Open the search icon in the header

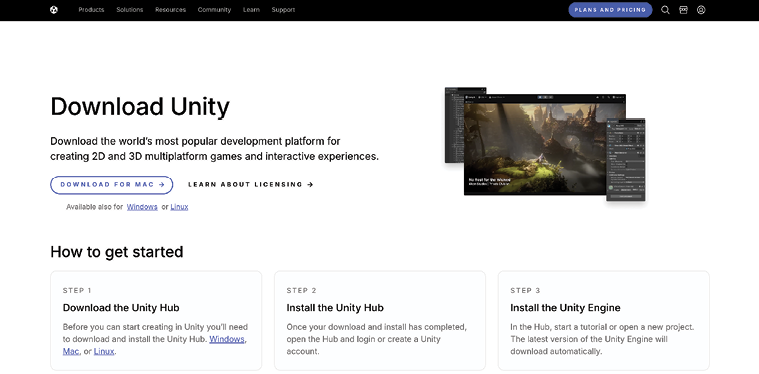[665, 10]
